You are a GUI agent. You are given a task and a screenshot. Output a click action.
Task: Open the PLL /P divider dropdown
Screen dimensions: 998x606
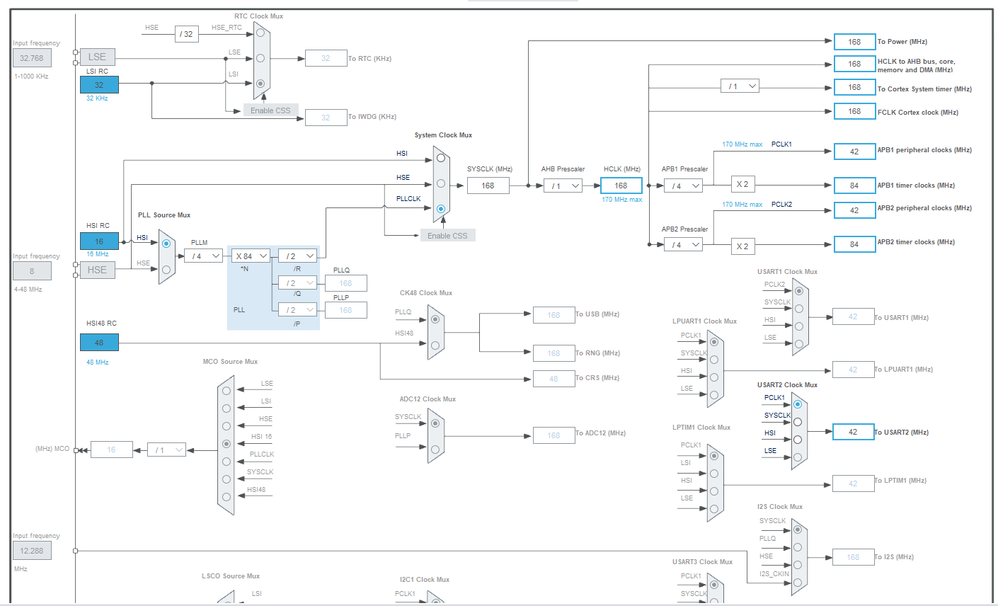[297, 310]
